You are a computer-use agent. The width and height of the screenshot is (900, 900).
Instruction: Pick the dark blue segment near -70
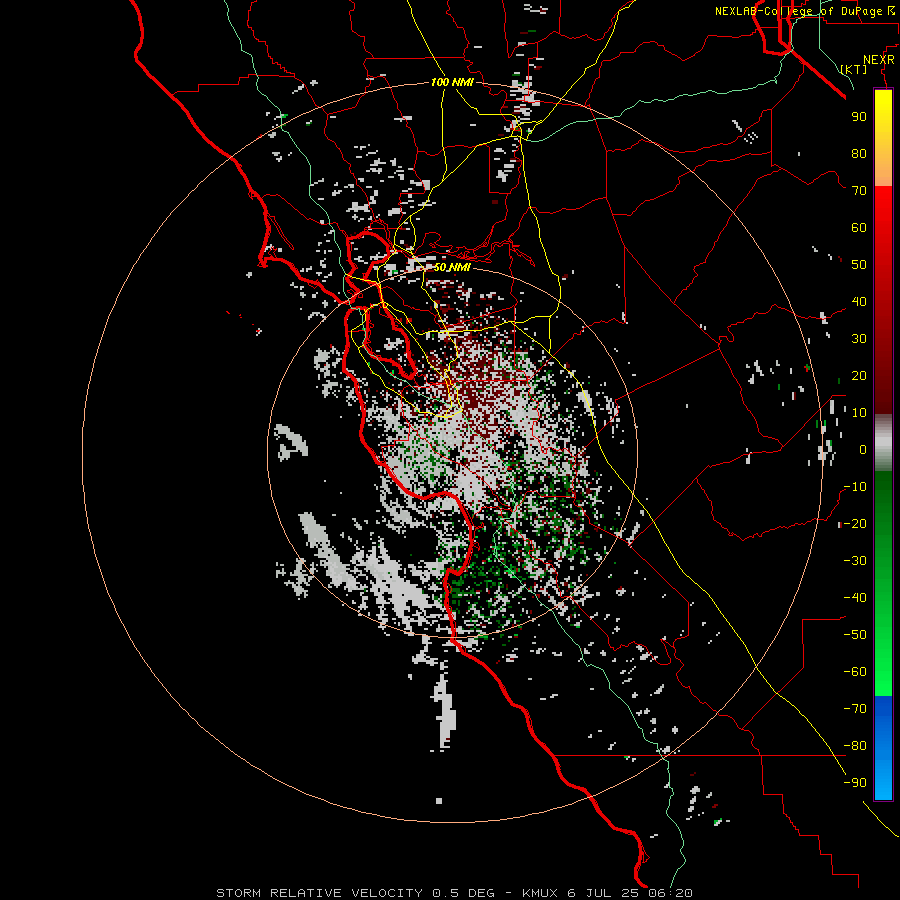pos(883,709)
